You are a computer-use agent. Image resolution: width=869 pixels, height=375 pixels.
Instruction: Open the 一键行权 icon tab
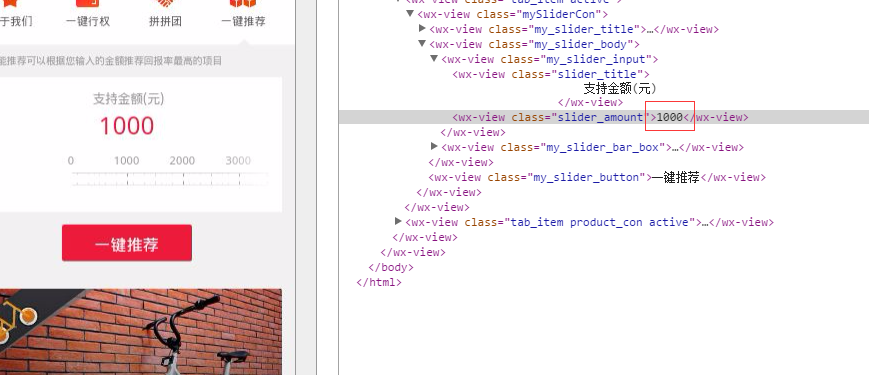(x=88, y=14)
